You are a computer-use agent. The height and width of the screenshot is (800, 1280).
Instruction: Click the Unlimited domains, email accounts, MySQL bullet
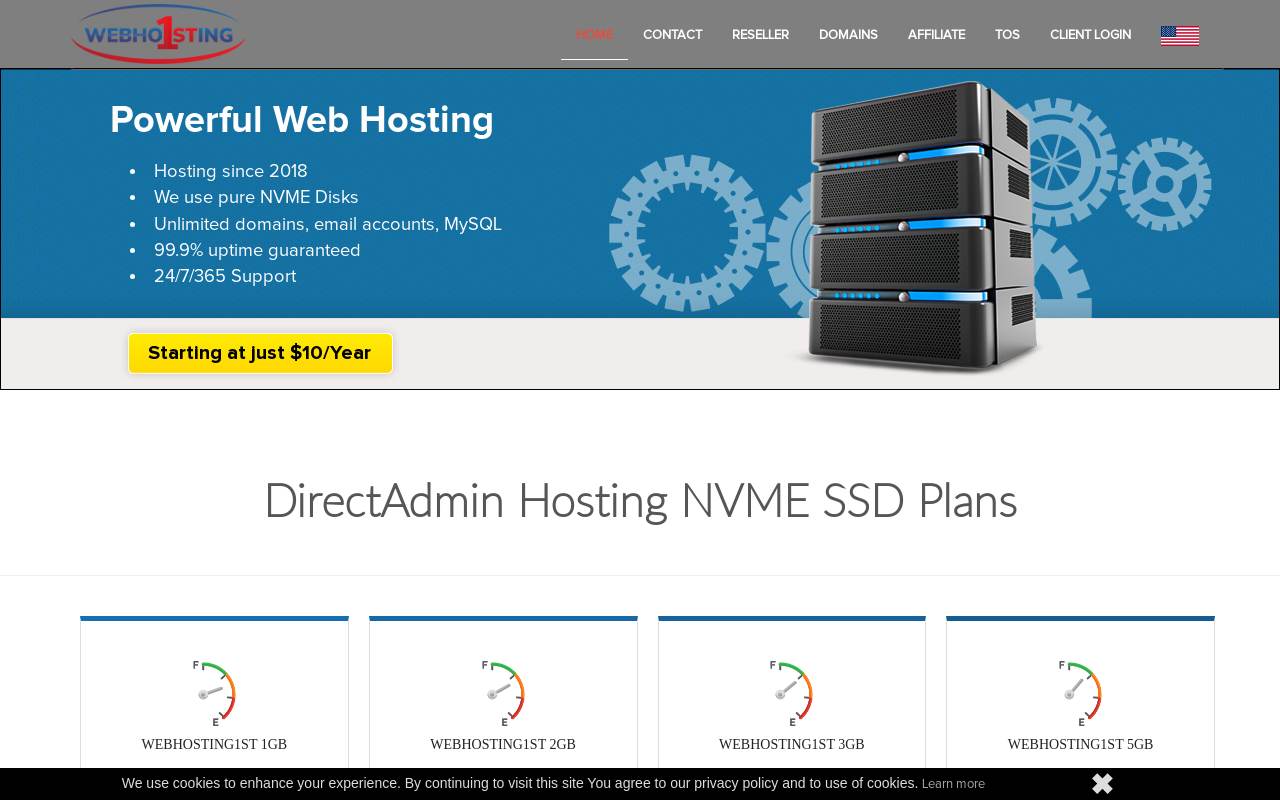(x=328, y=224)
